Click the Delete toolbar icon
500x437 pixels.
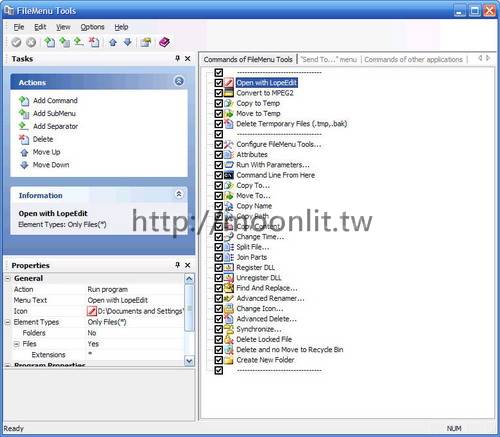94,42
